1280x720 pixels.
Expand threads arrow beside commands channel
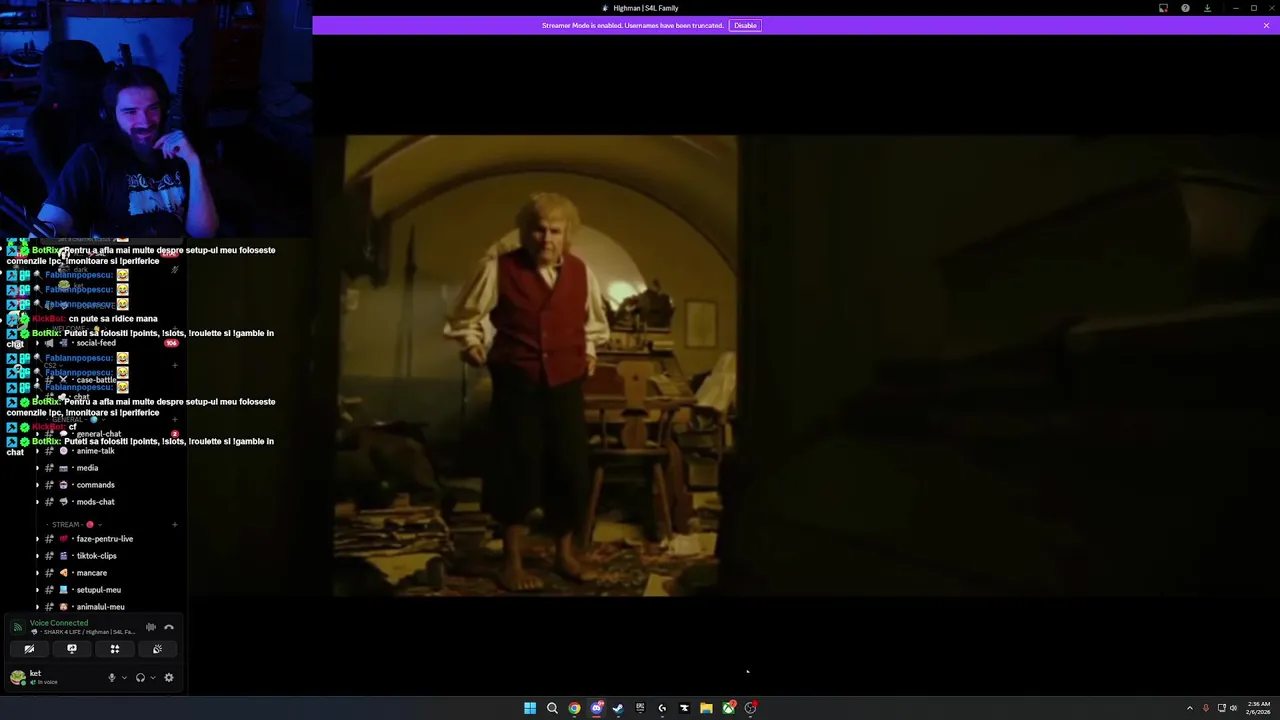click(x=37, y=485)
